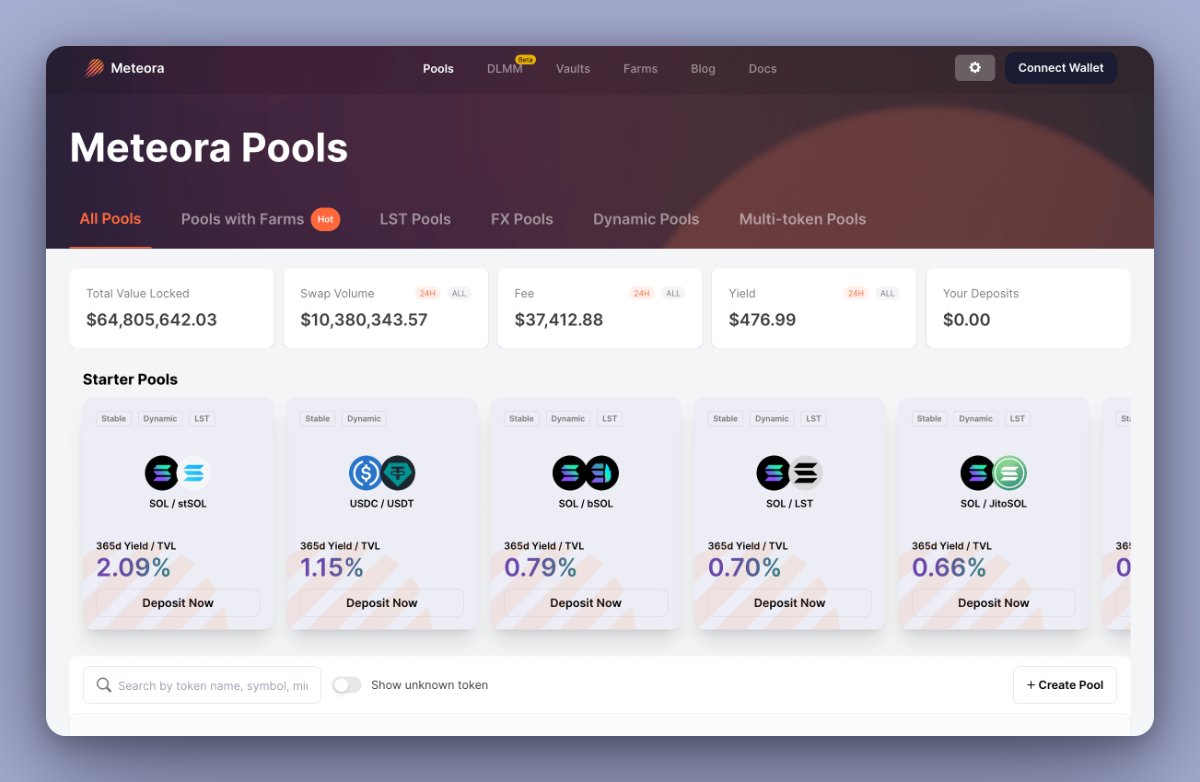Deposit Now into the SOL / stSOL pool

point(178,603)
